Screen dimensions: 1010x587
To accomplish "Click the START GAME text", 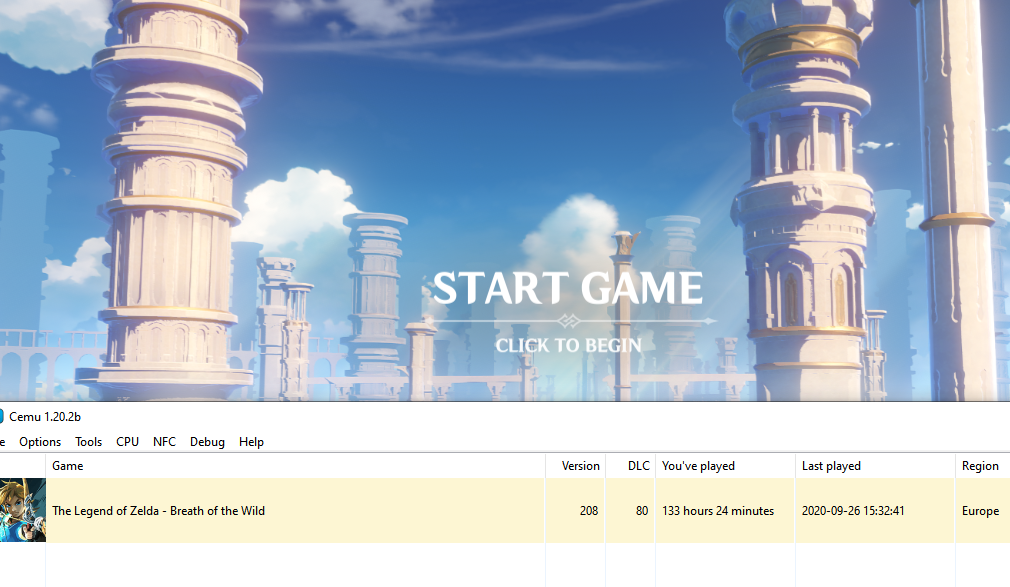I will coord(567,287).
